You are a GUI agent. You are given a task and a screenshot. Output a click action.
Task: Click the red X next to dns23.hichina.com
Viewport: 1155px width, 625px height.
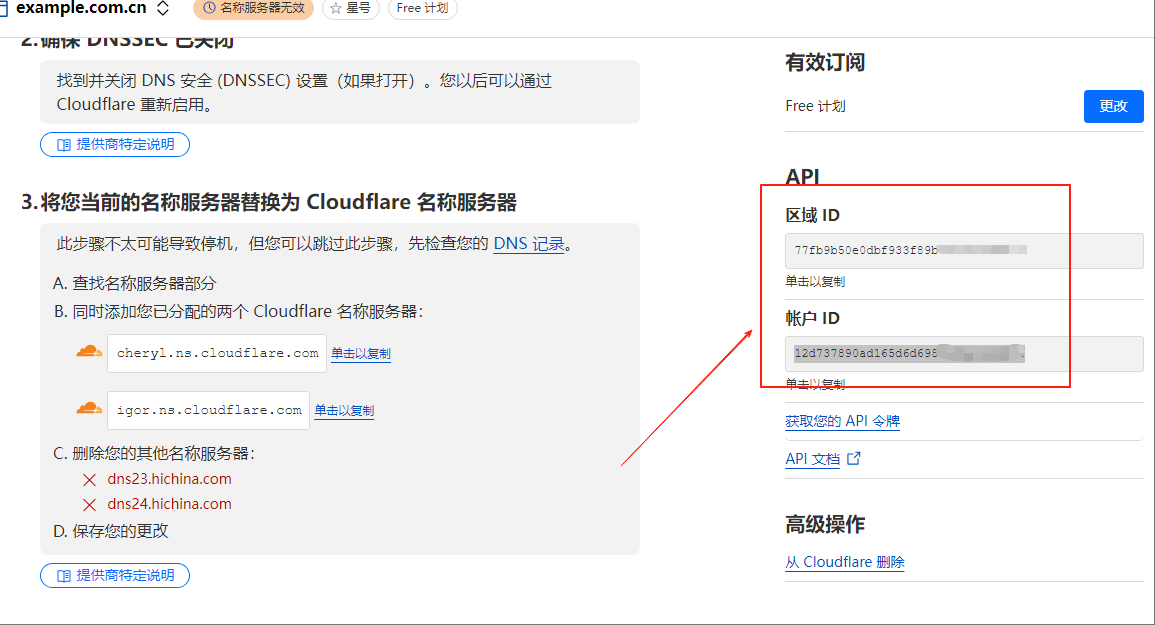pos(90,480)
